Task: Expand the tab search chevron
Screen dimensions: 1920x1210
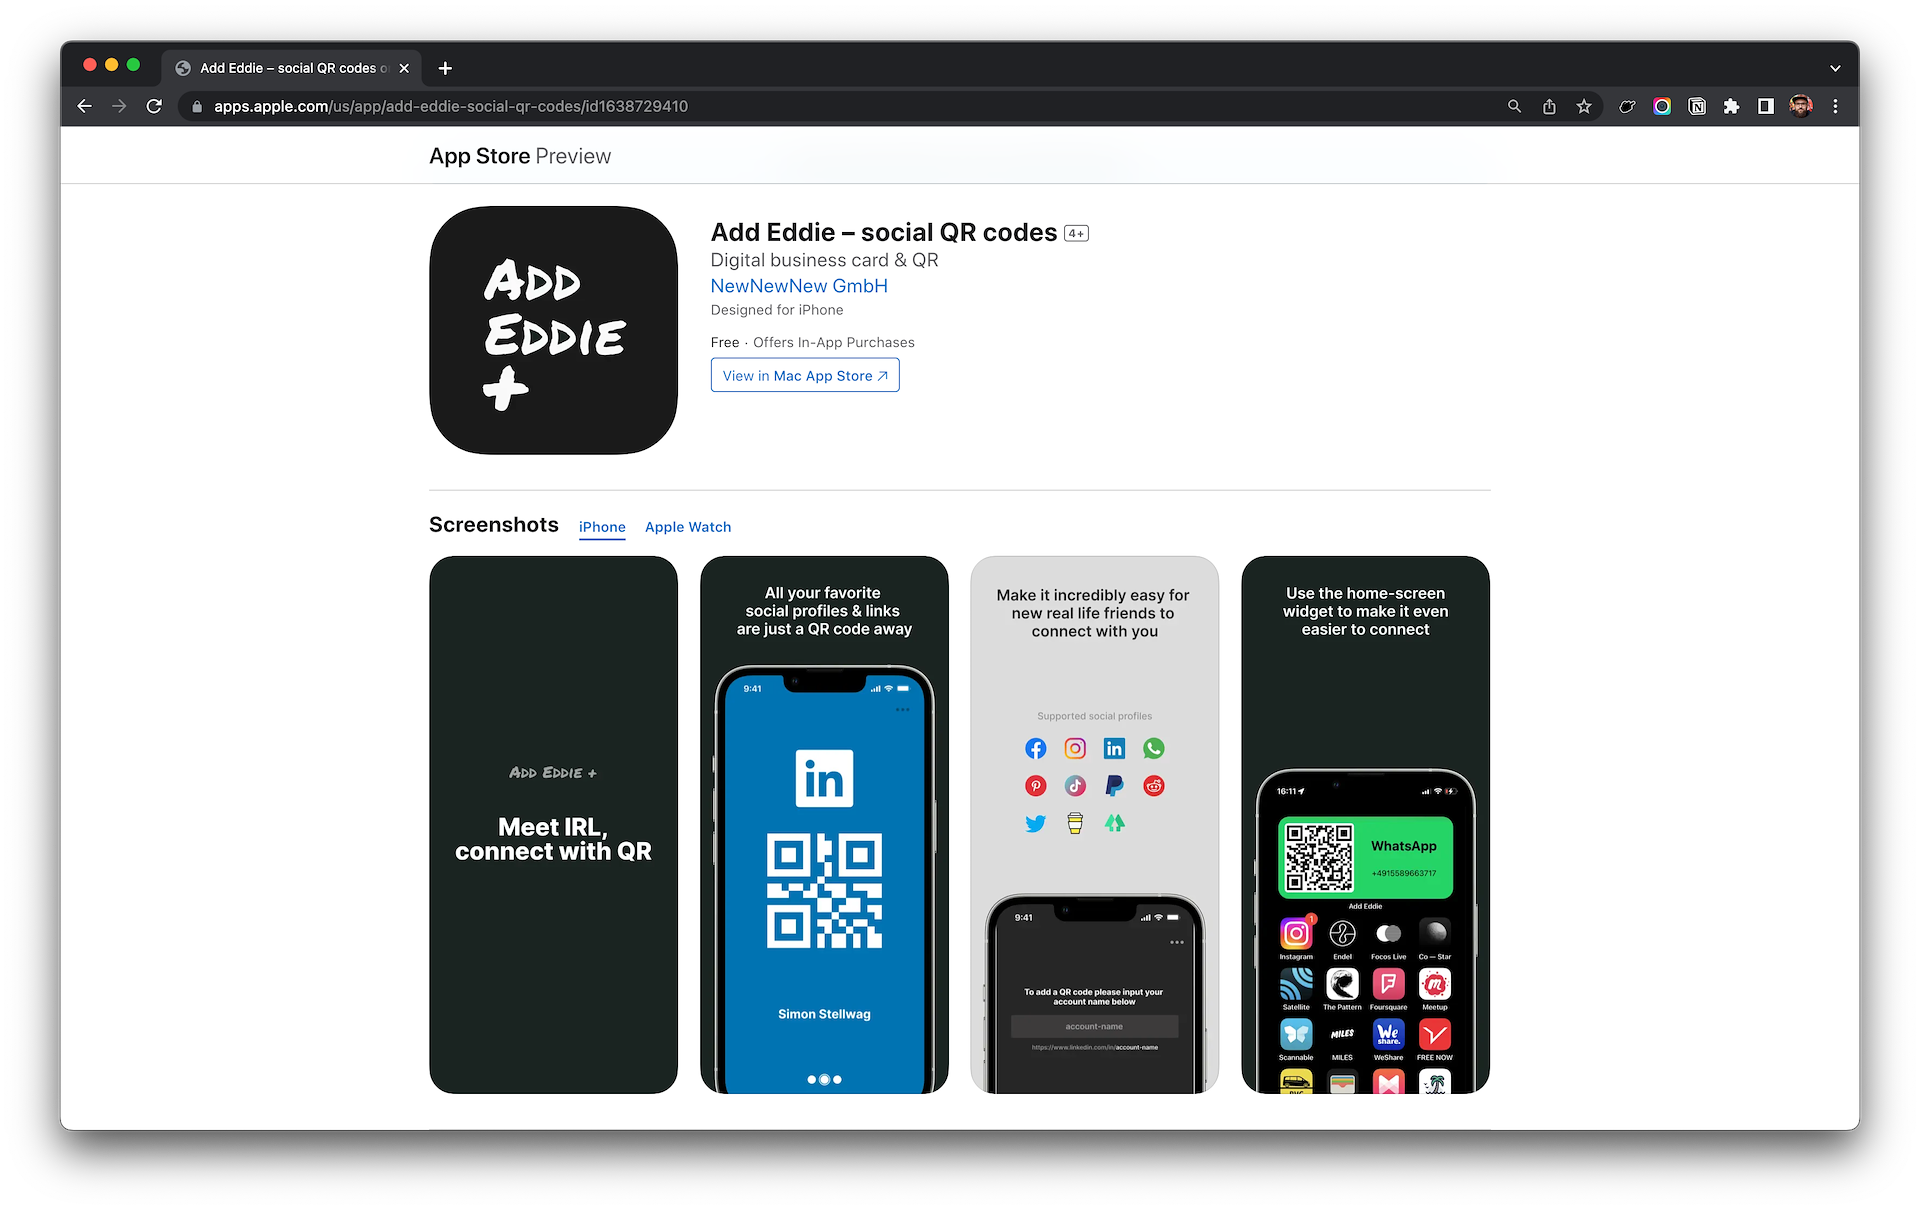Action: click(x=1835, y=68)
